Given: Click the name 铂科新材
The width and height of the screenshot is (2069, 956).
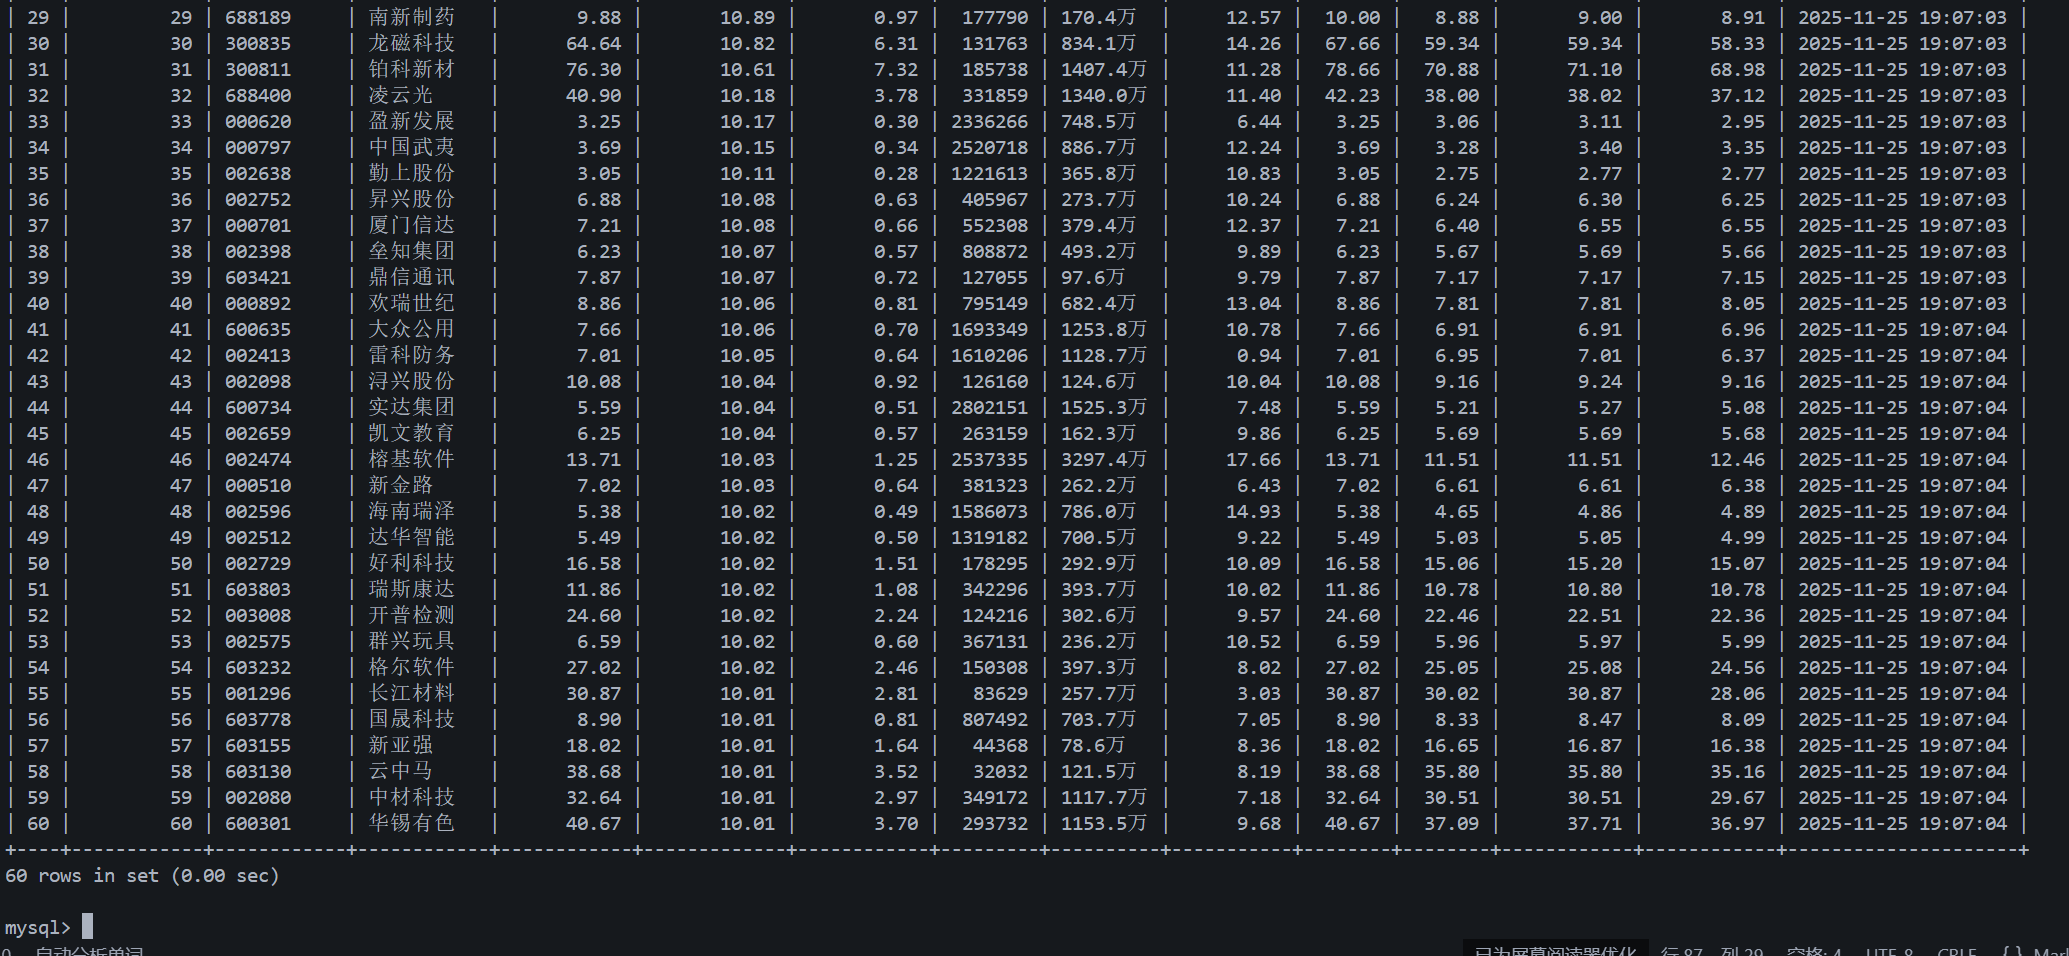Looking at the screenshot, I should [411, 70].
